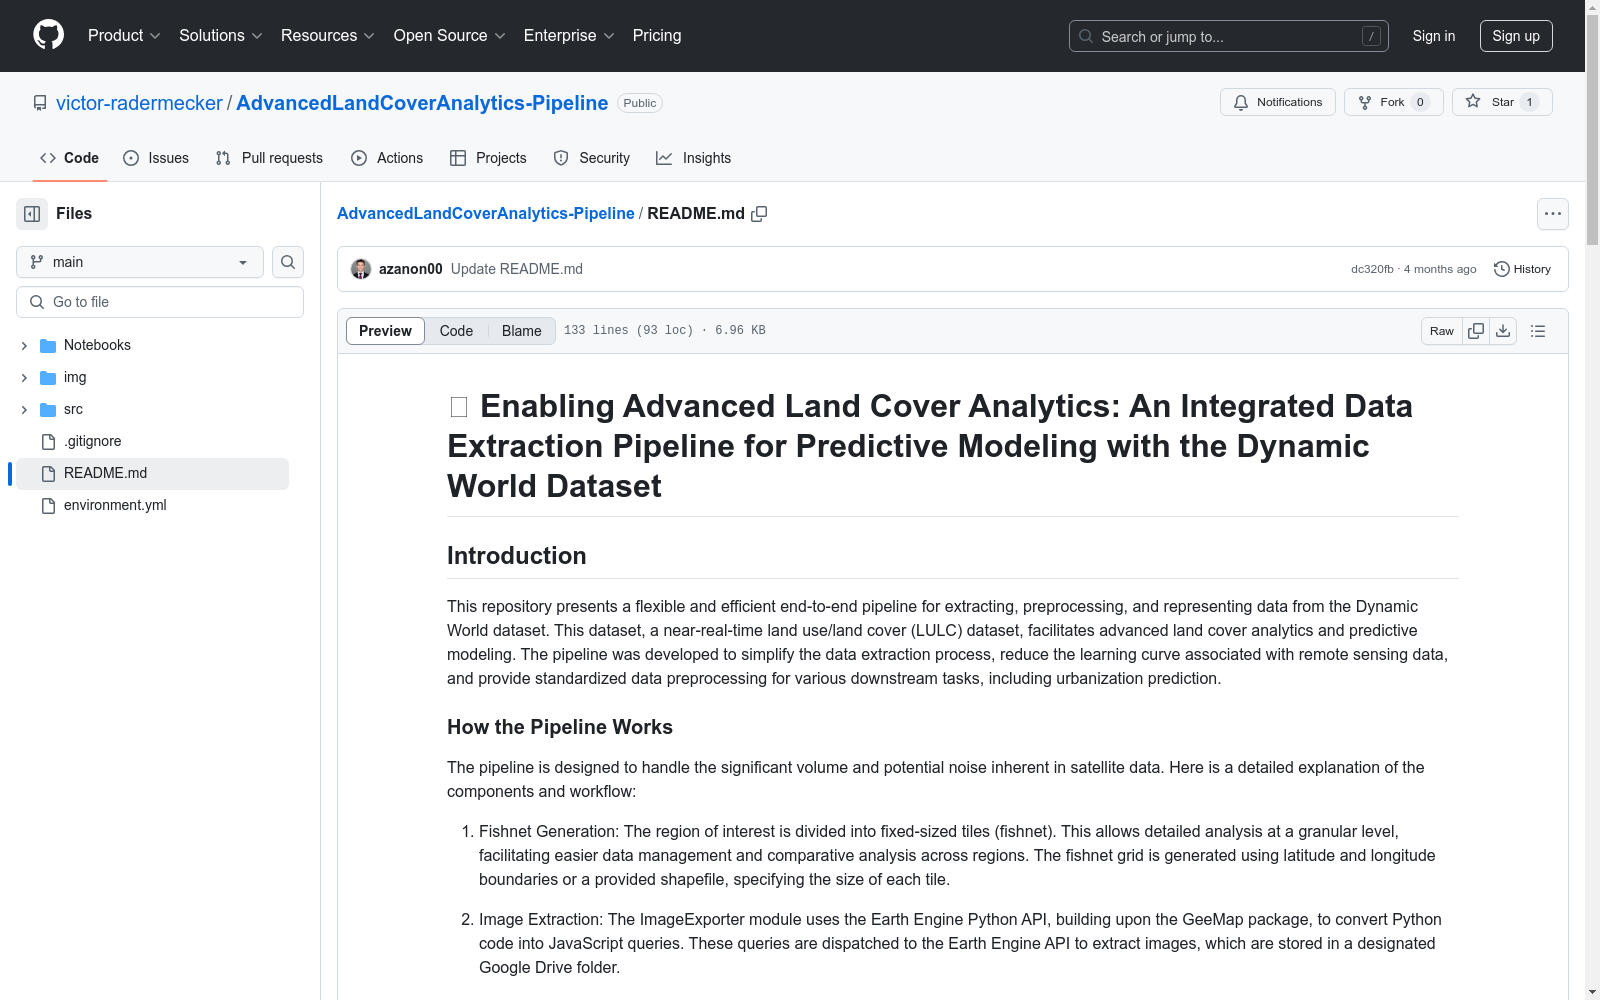This screenshot has width=1600, height=1000.
Task: Collapse the Files side panel icon
Action: (31, 213)
